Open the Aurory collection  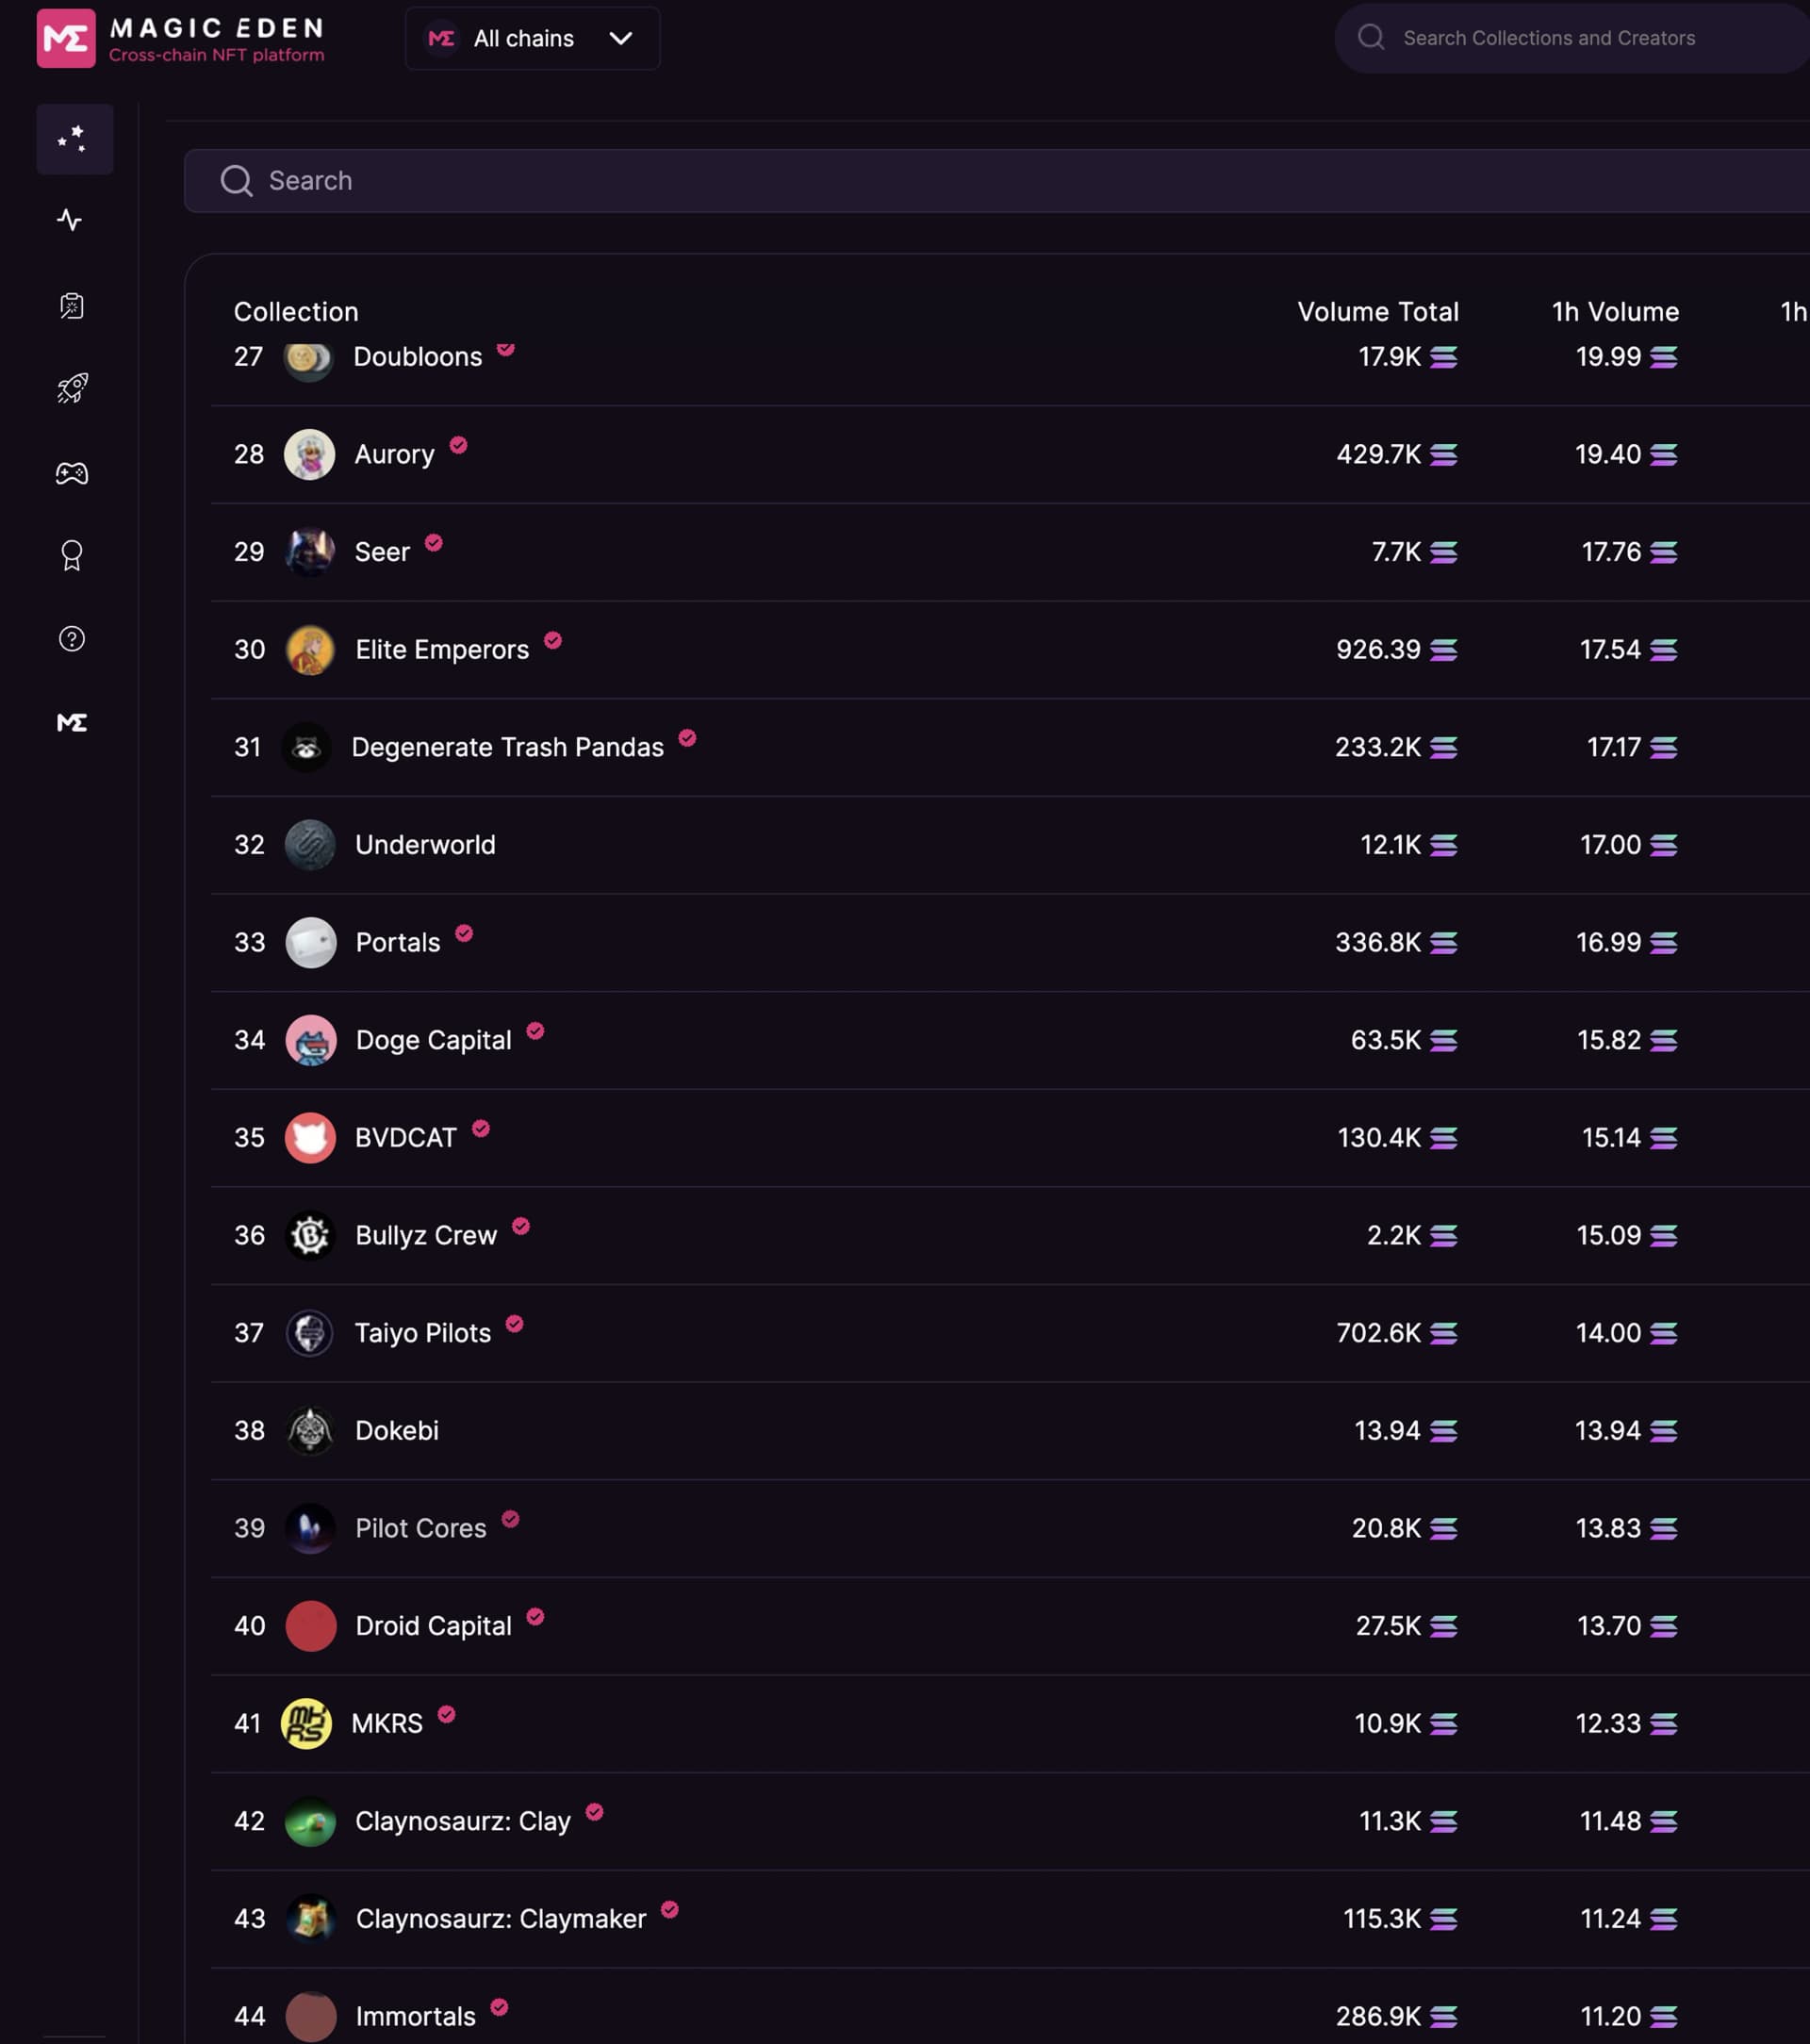395,455
